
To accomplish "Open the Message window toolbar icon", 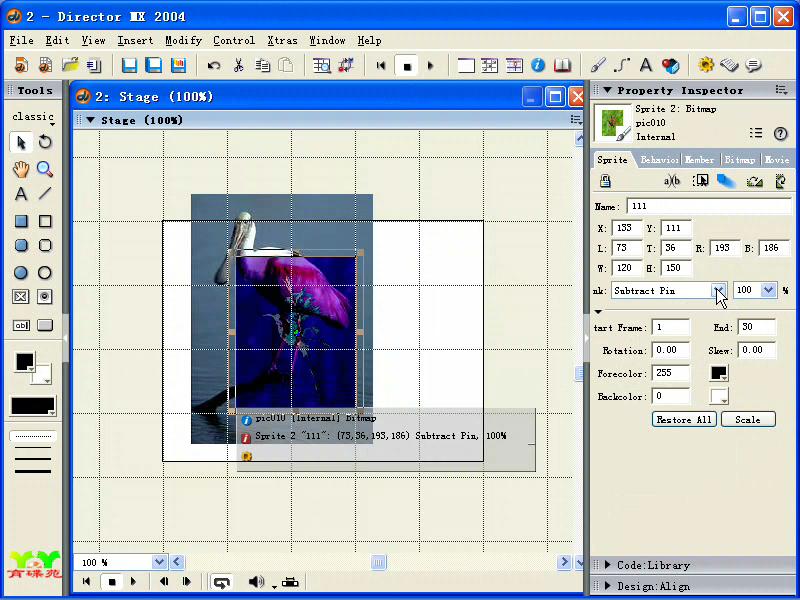I will click(754, 65).
